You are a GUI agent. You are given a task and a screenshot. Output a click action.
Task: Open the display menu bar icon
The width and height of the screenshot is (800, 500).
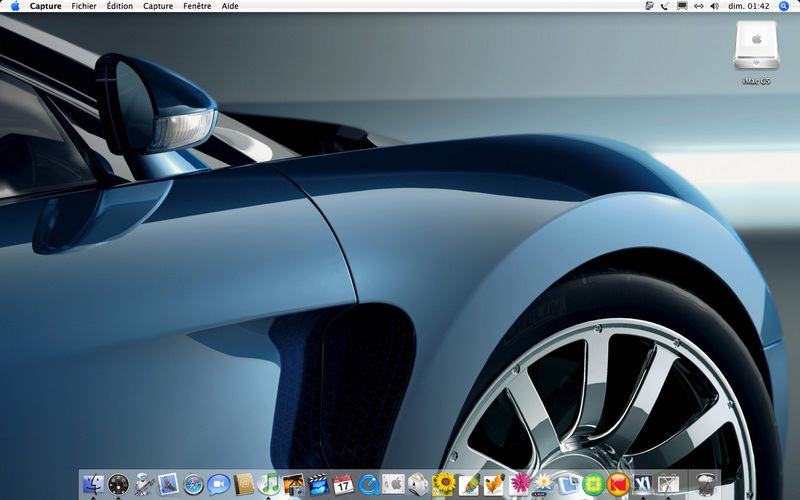pyautogui.click(x=682, y=6)
